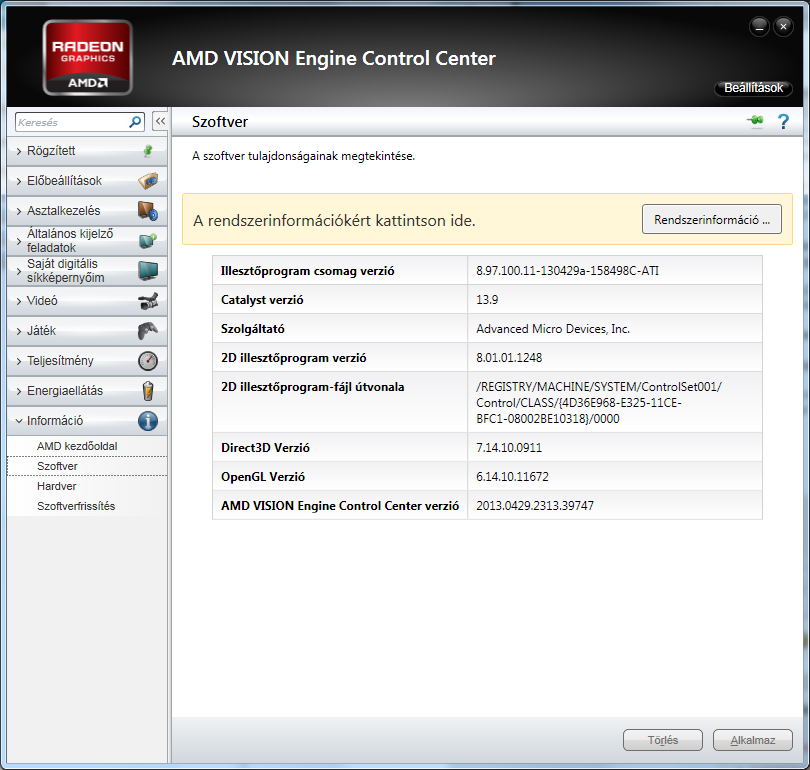810x770 pixels.
Task: Close the Control Center window
Action: pos(783,26)
